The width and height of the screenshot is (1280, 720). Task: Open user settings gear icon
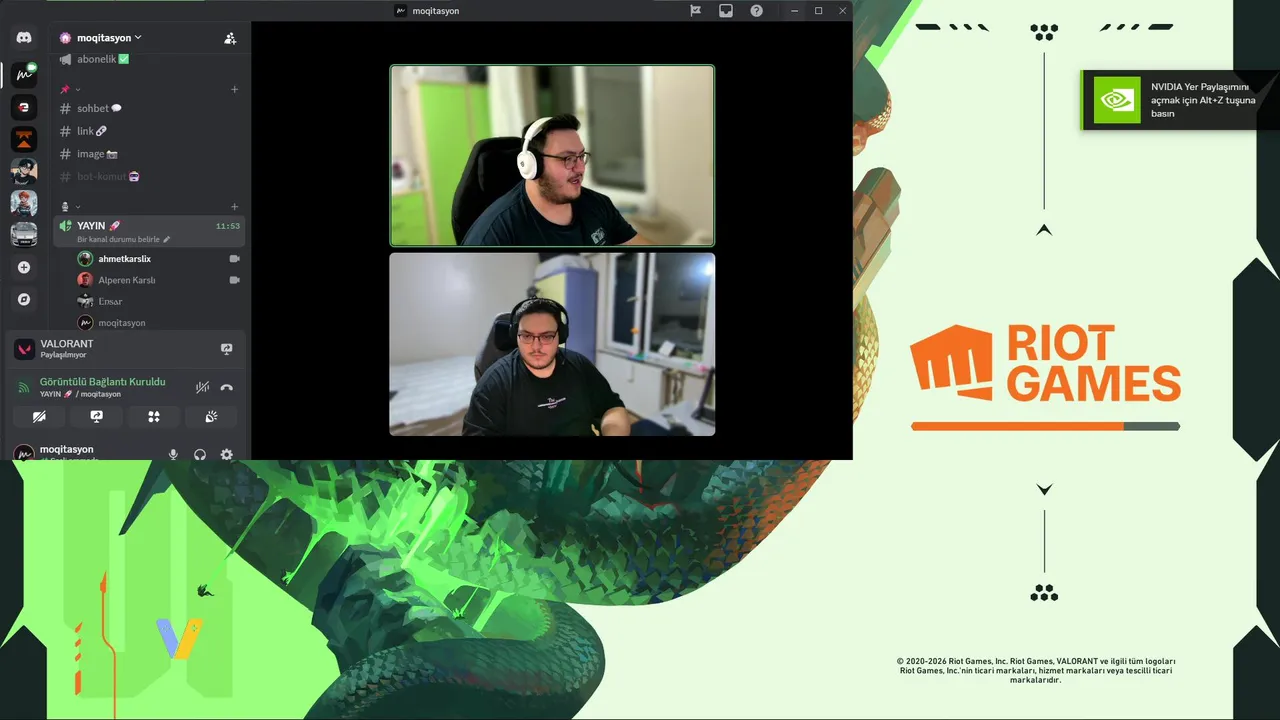(227, 454)
